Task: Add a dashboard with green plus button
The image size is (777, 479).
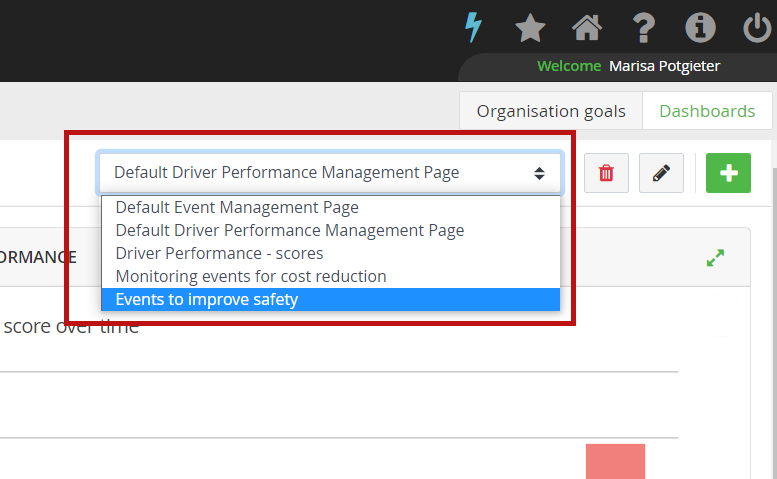Action: [x=728, y=173]
